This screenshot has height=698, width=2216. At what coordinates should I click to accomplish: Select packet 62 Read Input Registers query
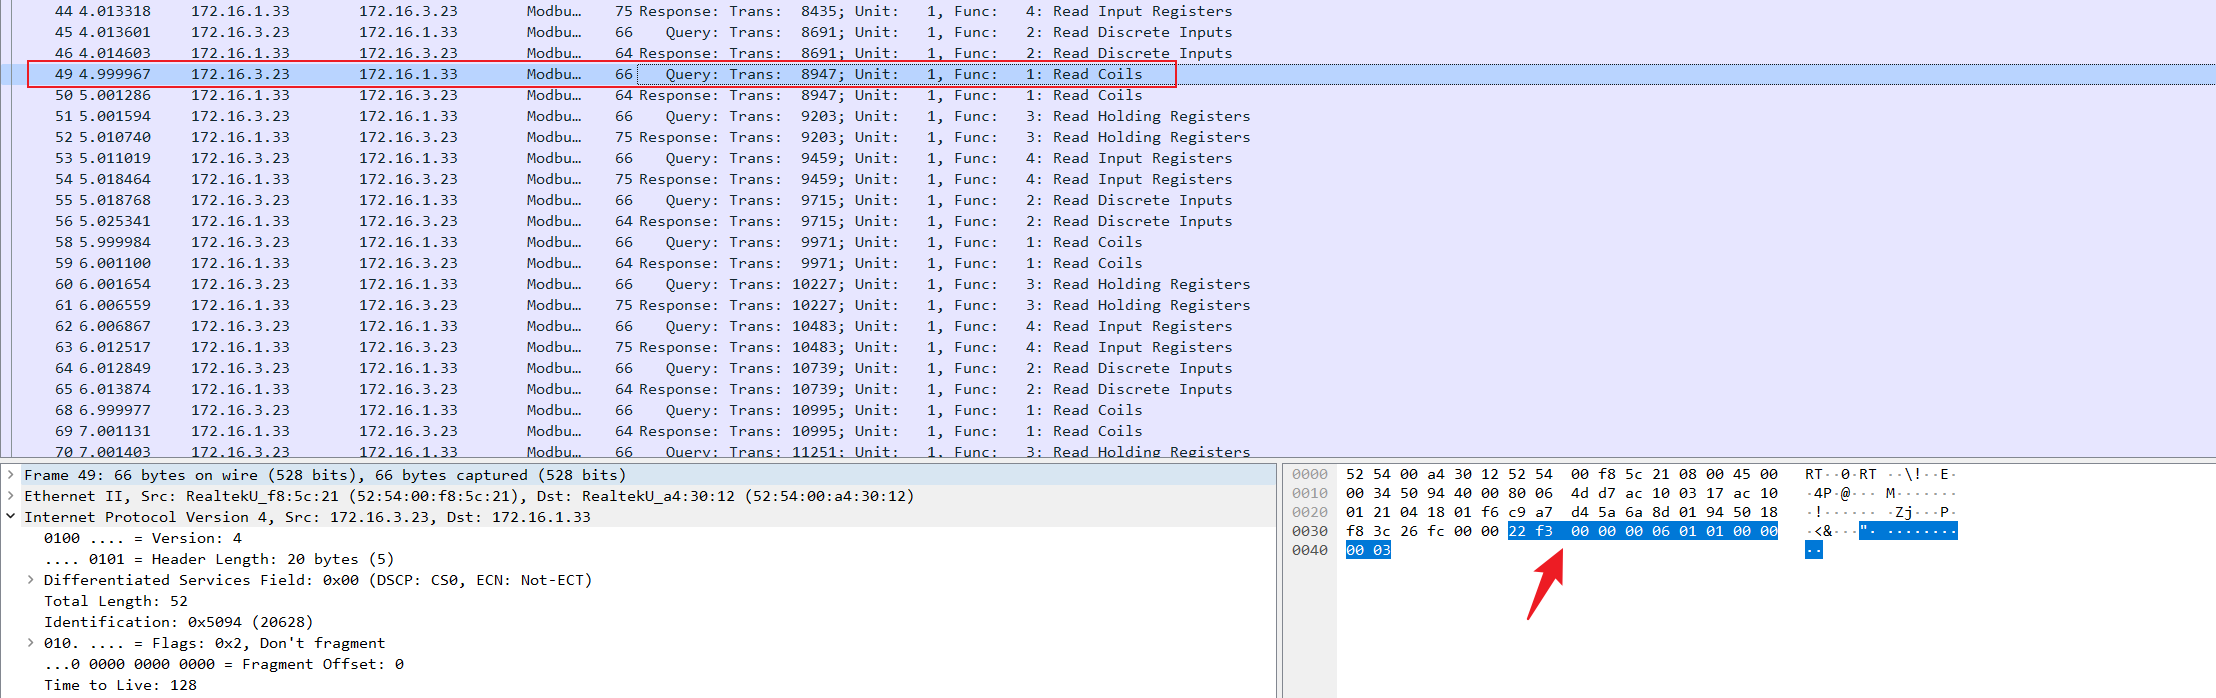600,326
